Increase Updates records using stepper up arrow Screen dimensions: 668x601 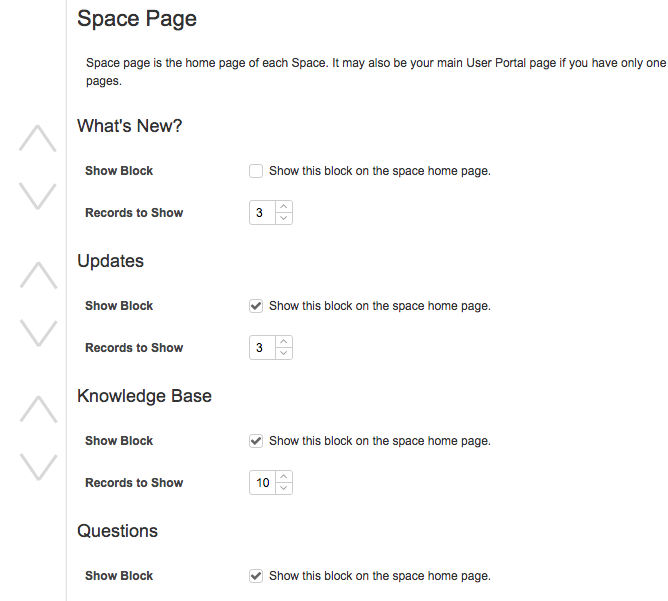[x=284, y=342]
